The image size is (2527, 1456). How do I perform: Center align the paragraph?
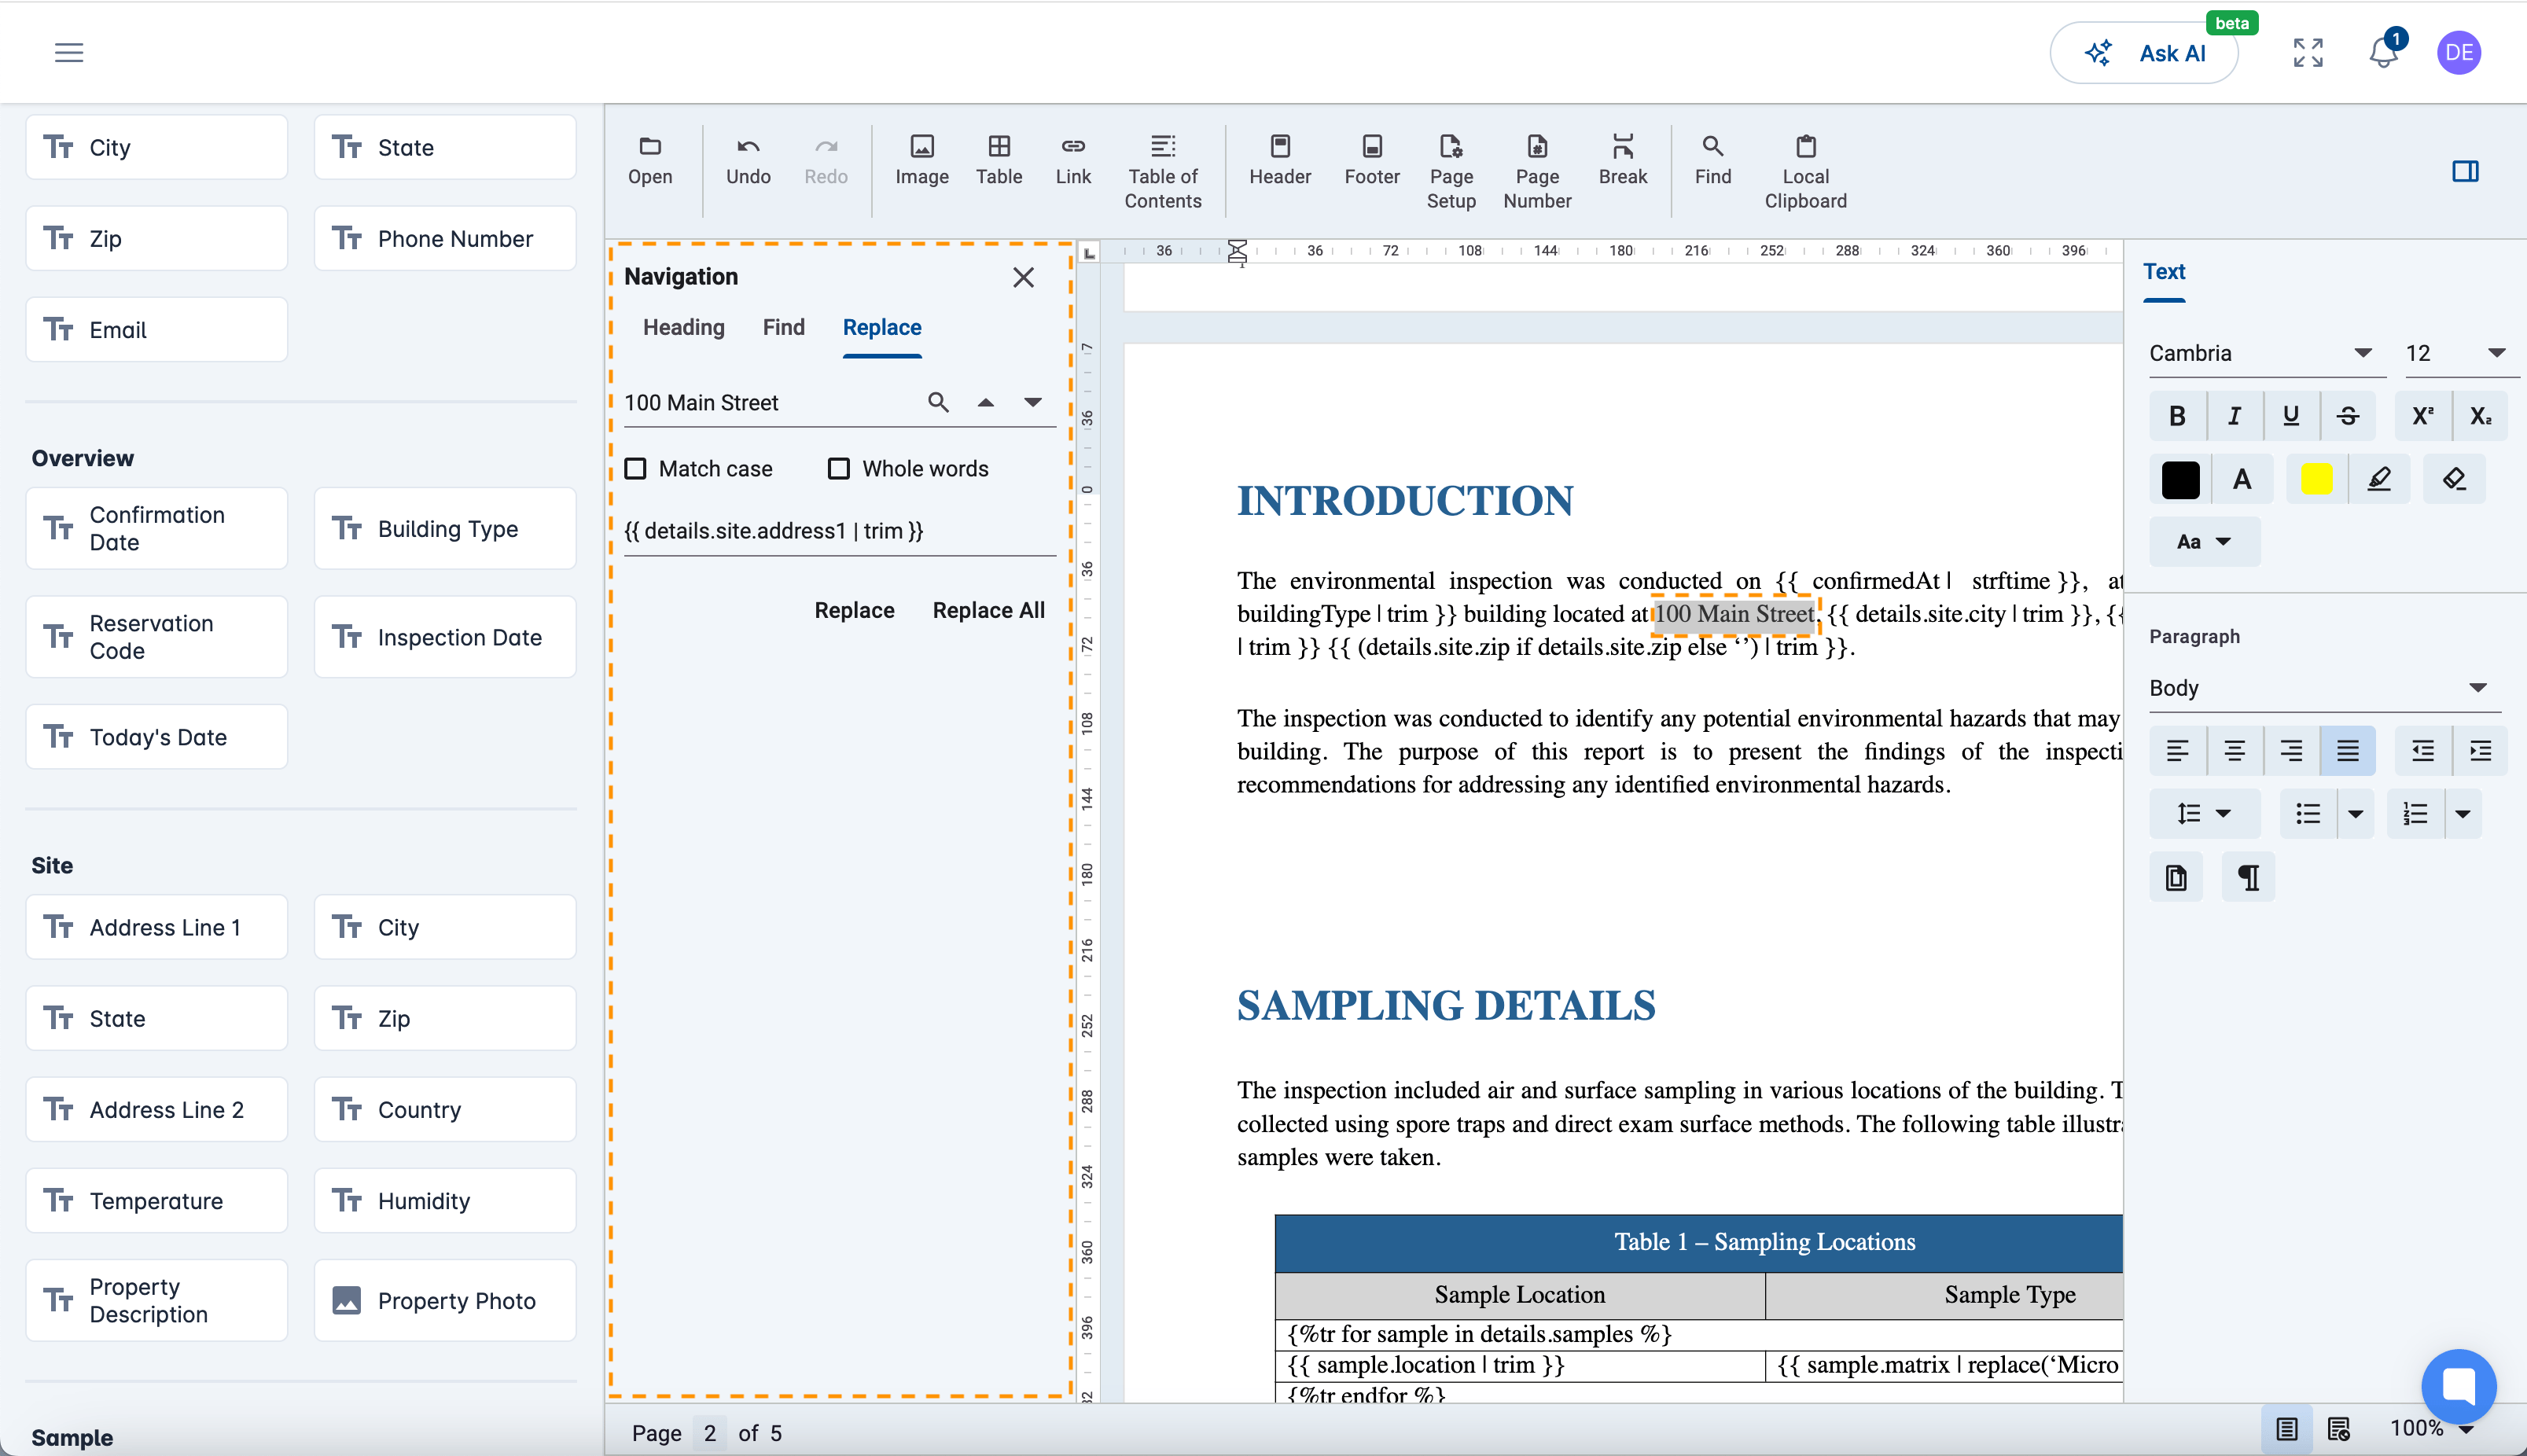click(x=2234, y=751)
